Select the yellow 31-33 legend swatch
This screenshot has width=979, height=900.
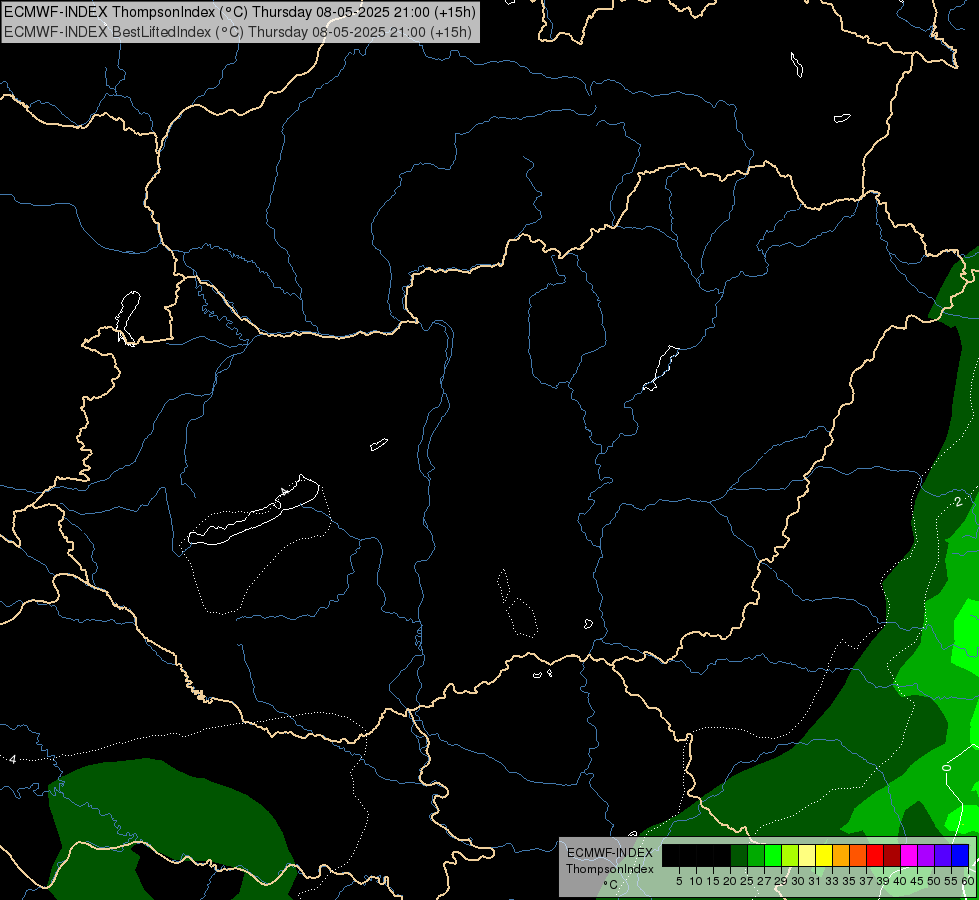tap(824, 855)
